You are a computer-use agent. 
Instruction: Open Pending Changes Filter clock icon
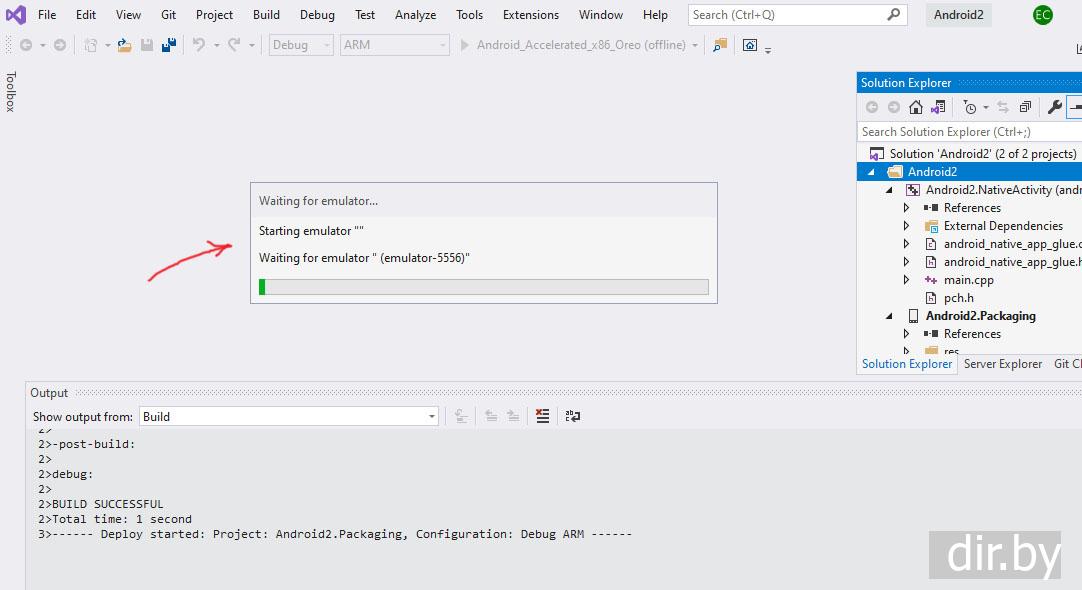(969, 107)
